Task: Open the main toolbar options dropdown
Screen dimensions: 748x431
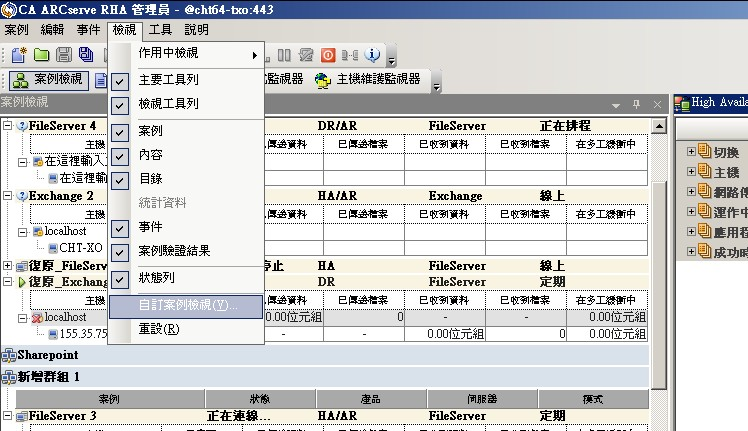Action: (x=392, y=56)
